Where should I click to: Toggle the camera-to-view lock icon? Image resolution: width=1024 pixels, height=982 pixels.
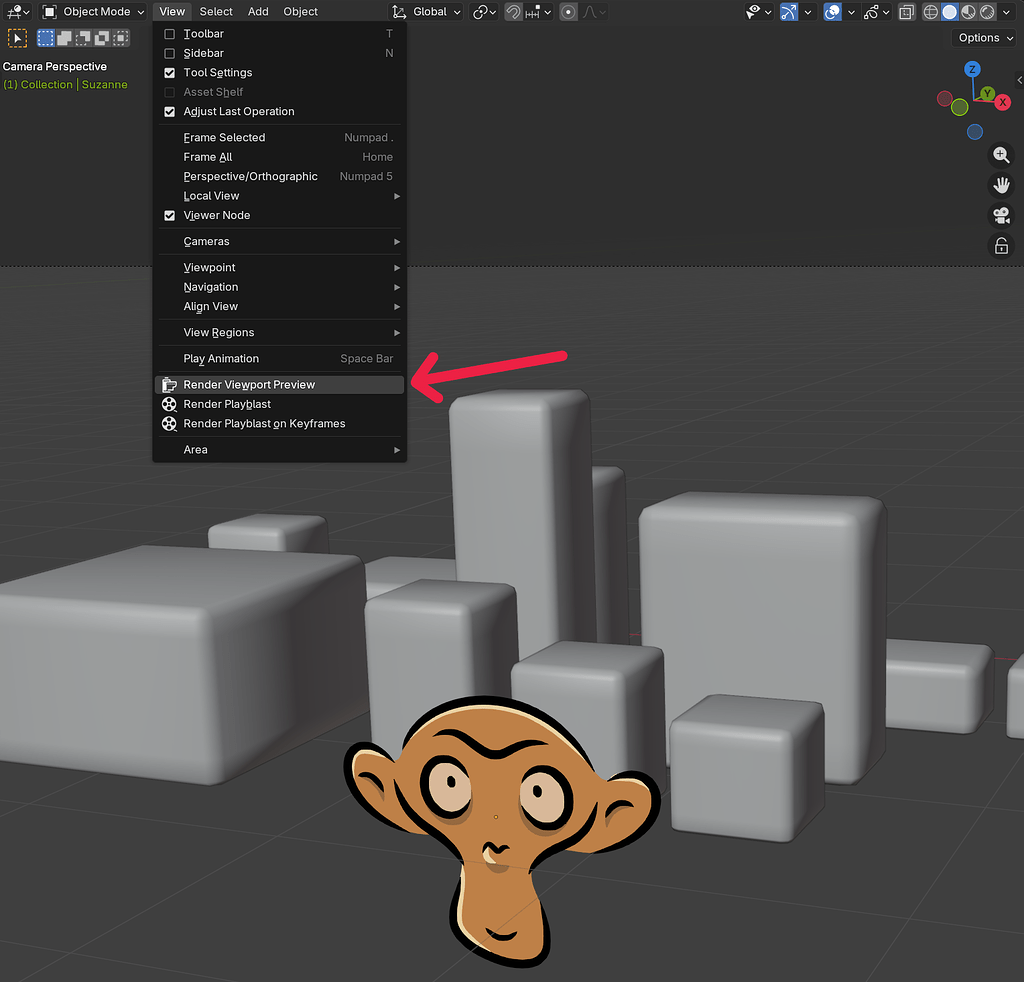click(1001, 246)
